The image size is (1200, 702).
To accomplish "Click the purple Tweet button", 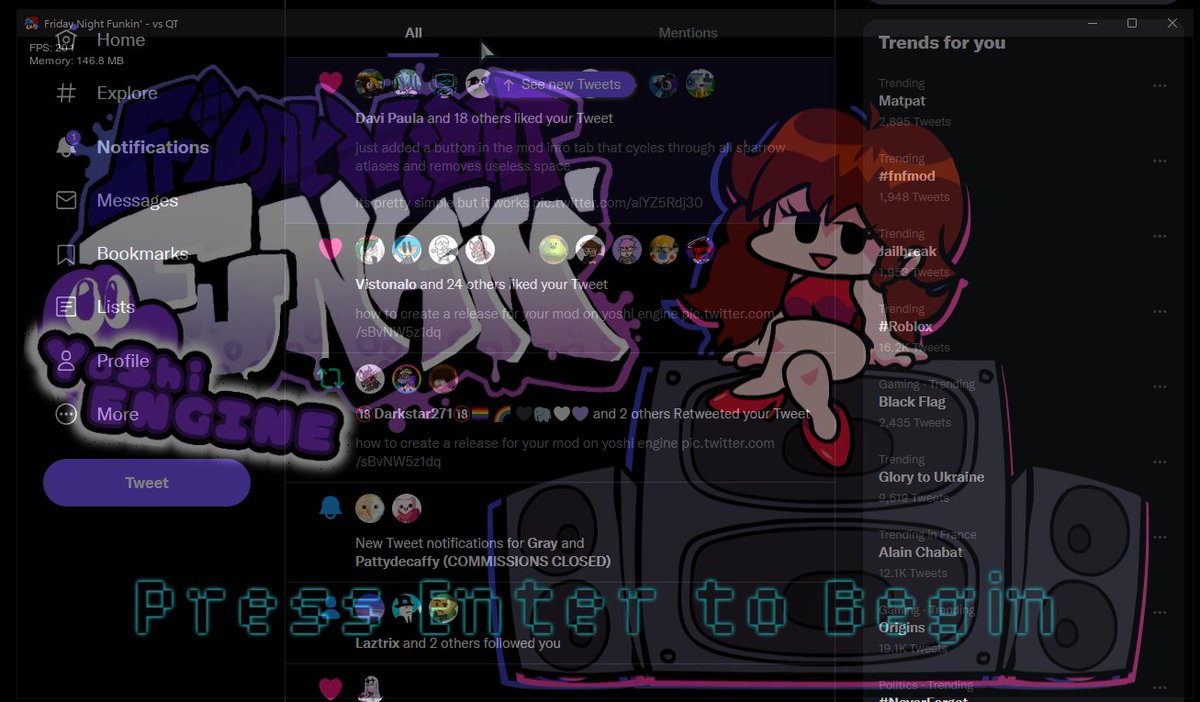I will pos(146,483).
